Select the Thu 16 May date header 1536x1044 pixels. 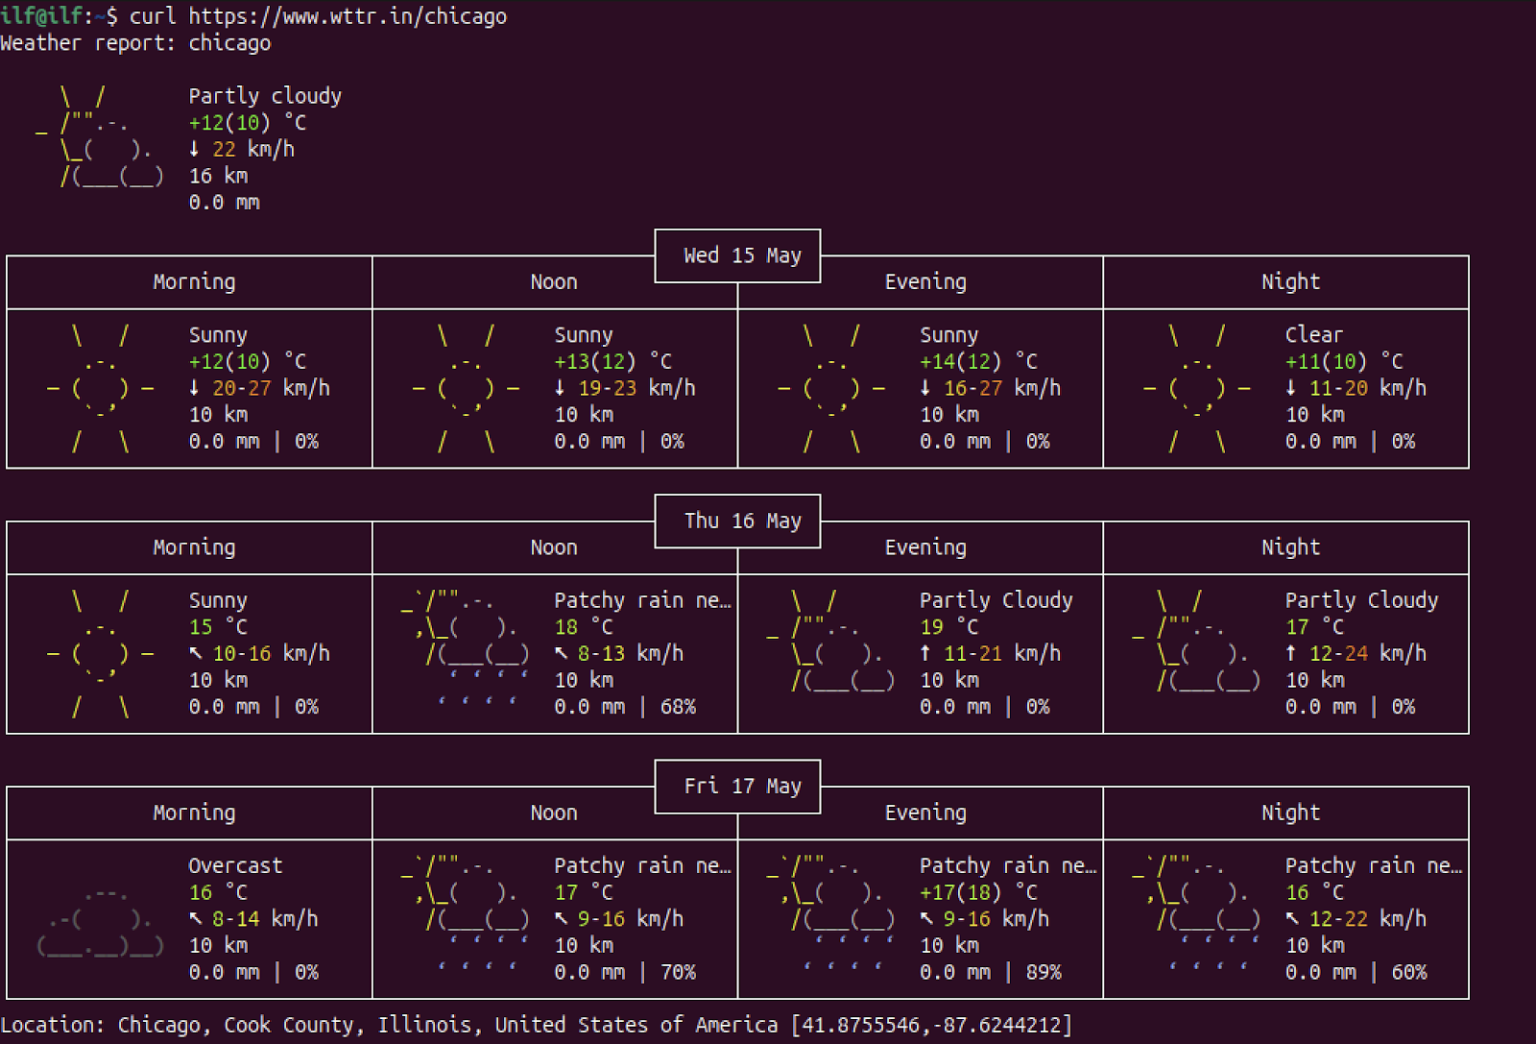741,521
